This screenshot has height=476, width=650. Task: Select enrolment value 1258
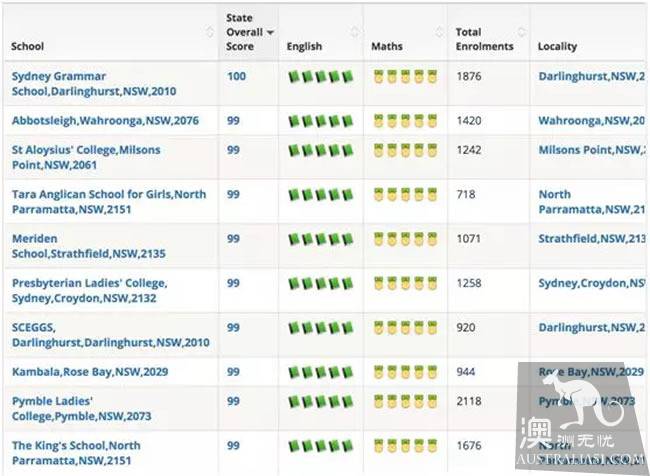469,283
